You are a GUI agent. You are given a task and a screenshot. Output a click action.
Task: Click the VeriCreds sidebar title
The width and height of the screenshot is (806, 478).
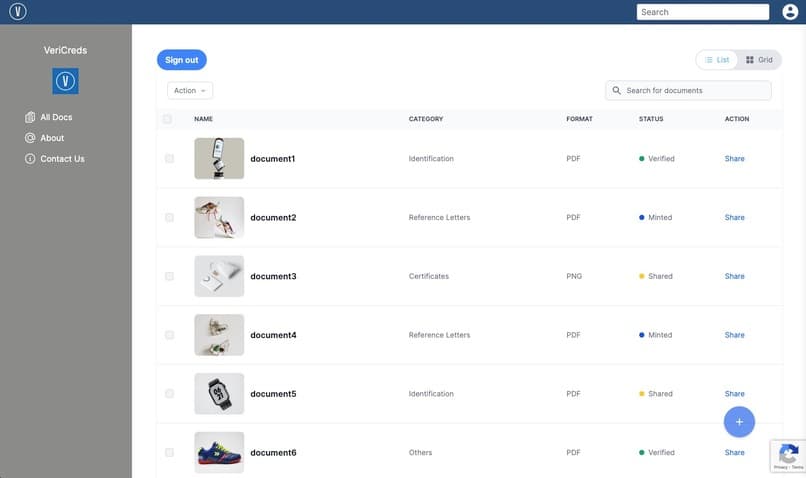tap(65, 50)
